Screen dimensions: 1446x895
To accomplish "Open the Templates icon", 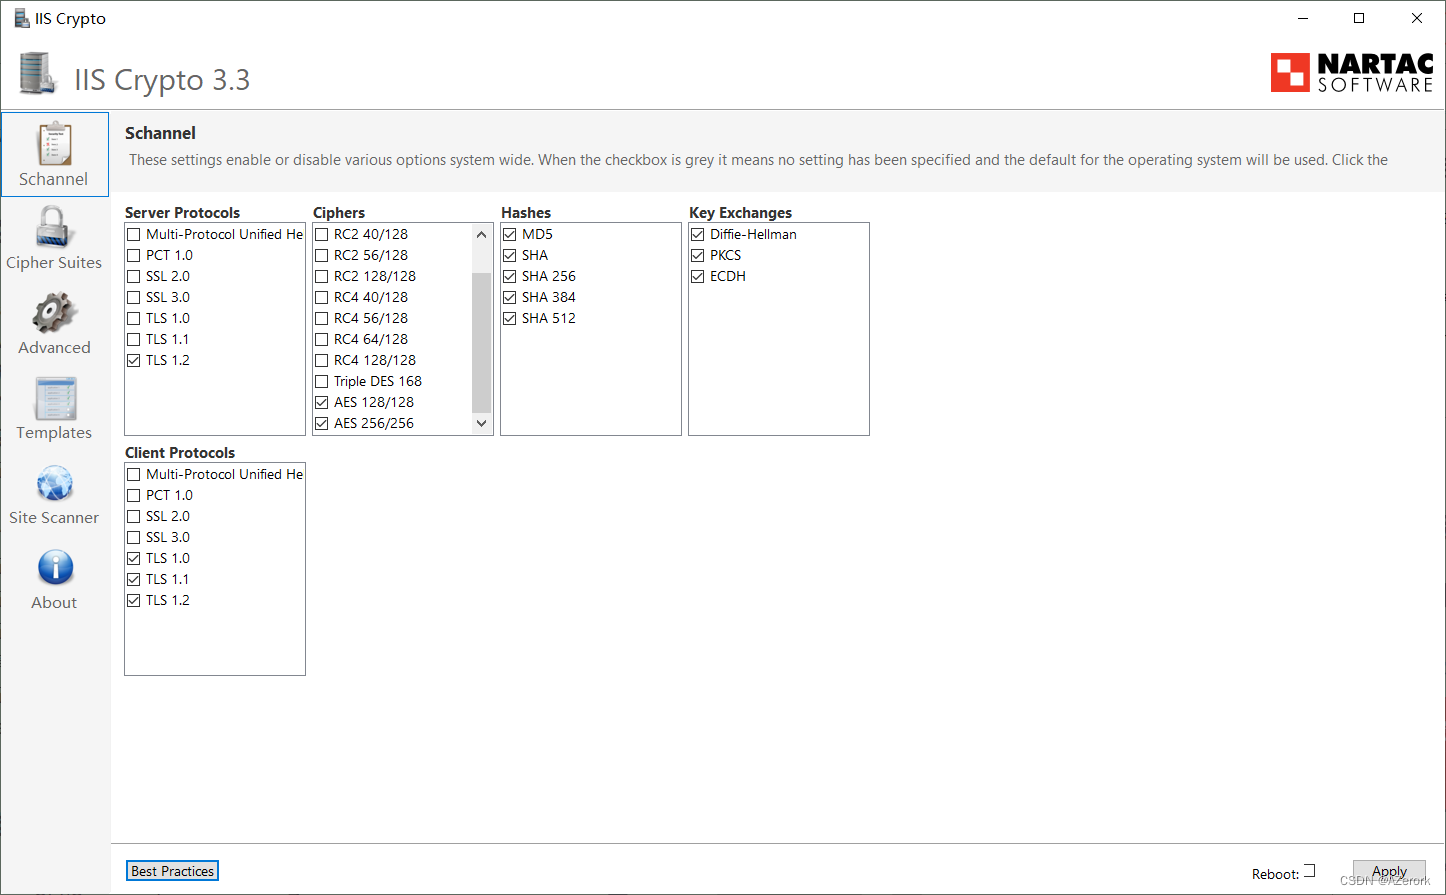I will click(55, 398).
